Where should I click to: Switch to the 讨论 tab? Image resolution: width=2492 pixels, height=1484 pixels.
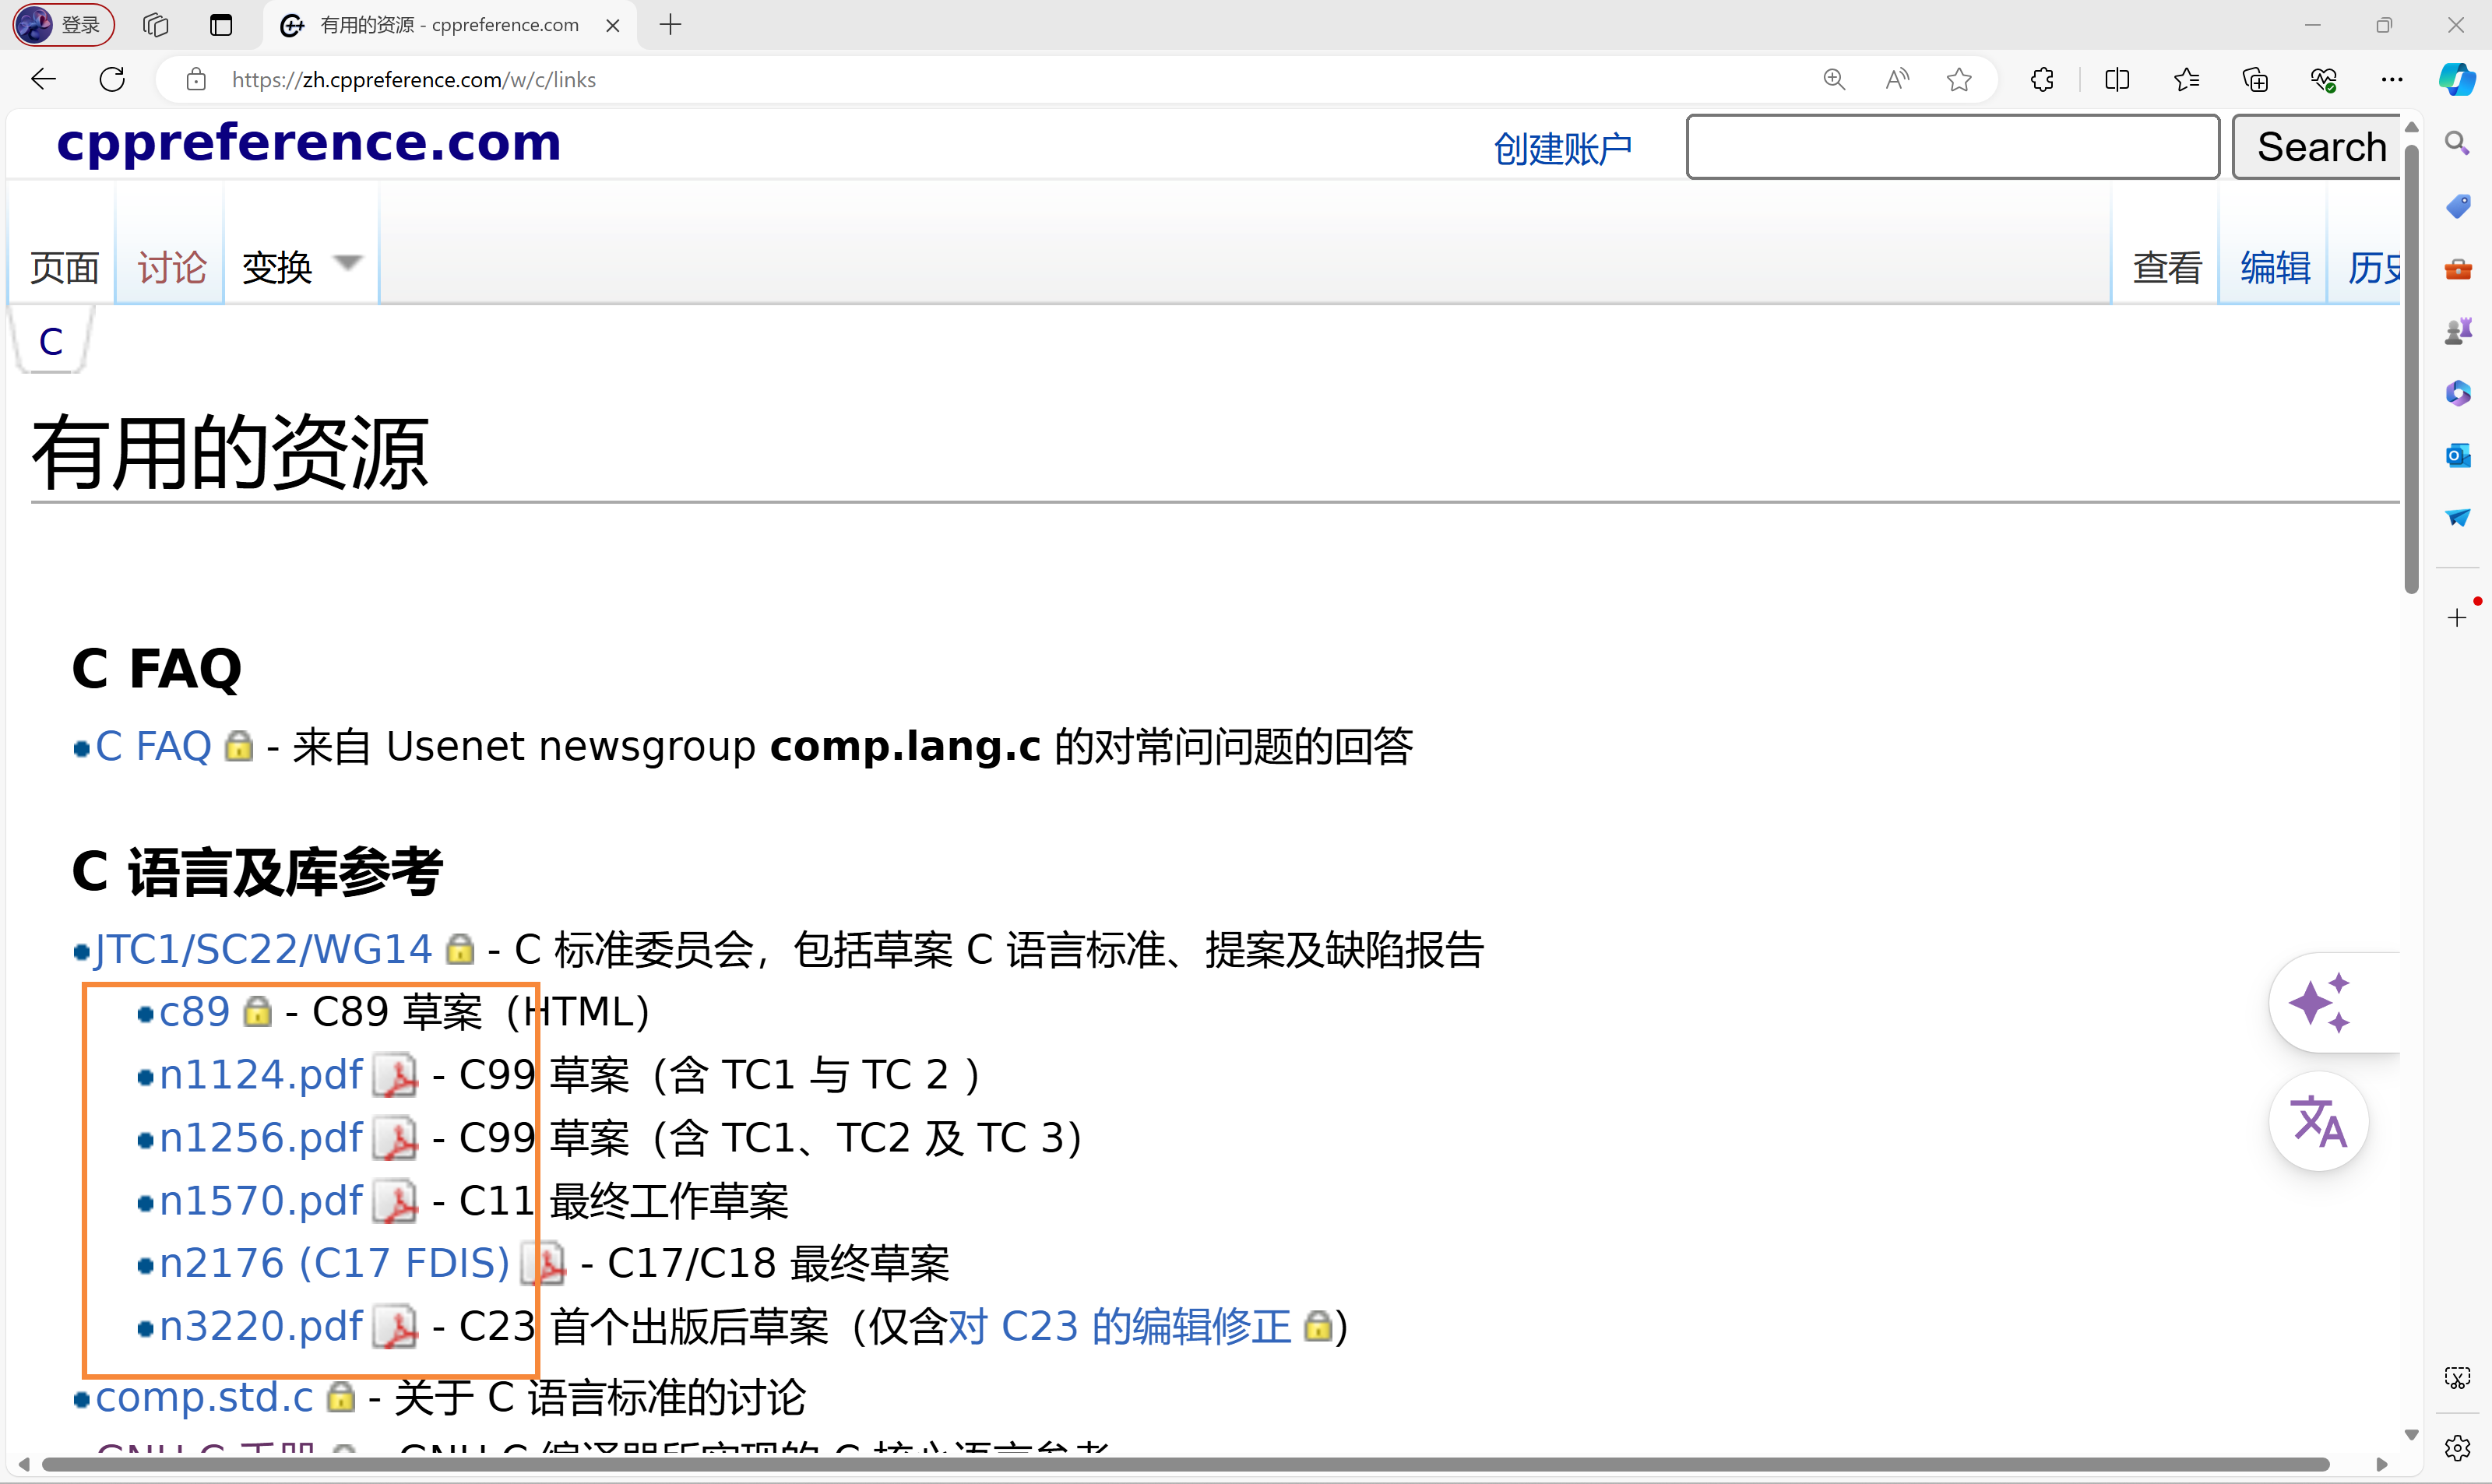[169, 267]
